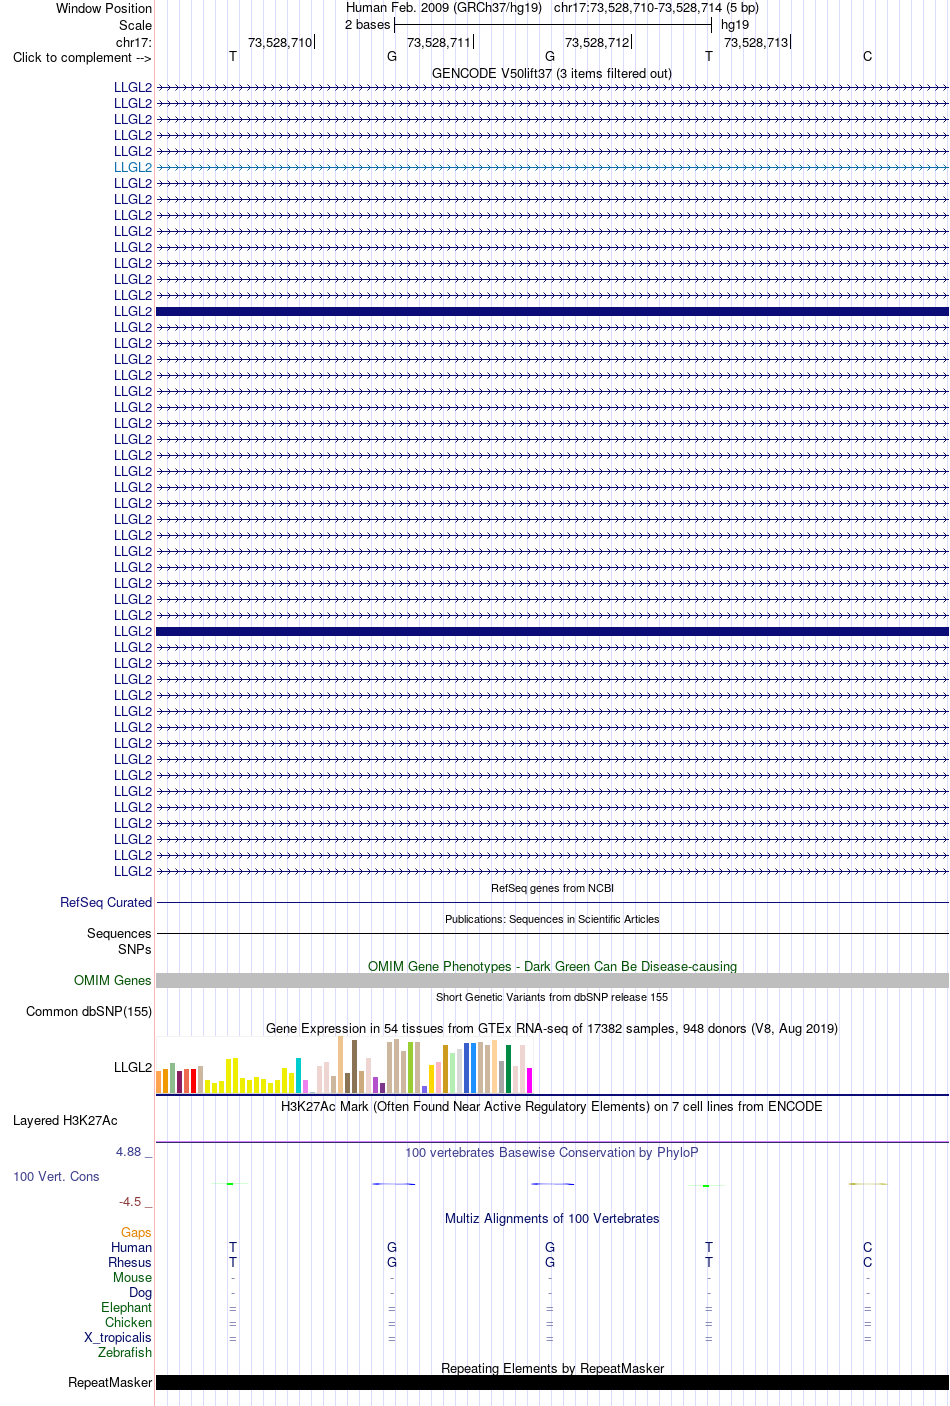Click the 'X_tropicalis' alignment row label

[118, 1337]
